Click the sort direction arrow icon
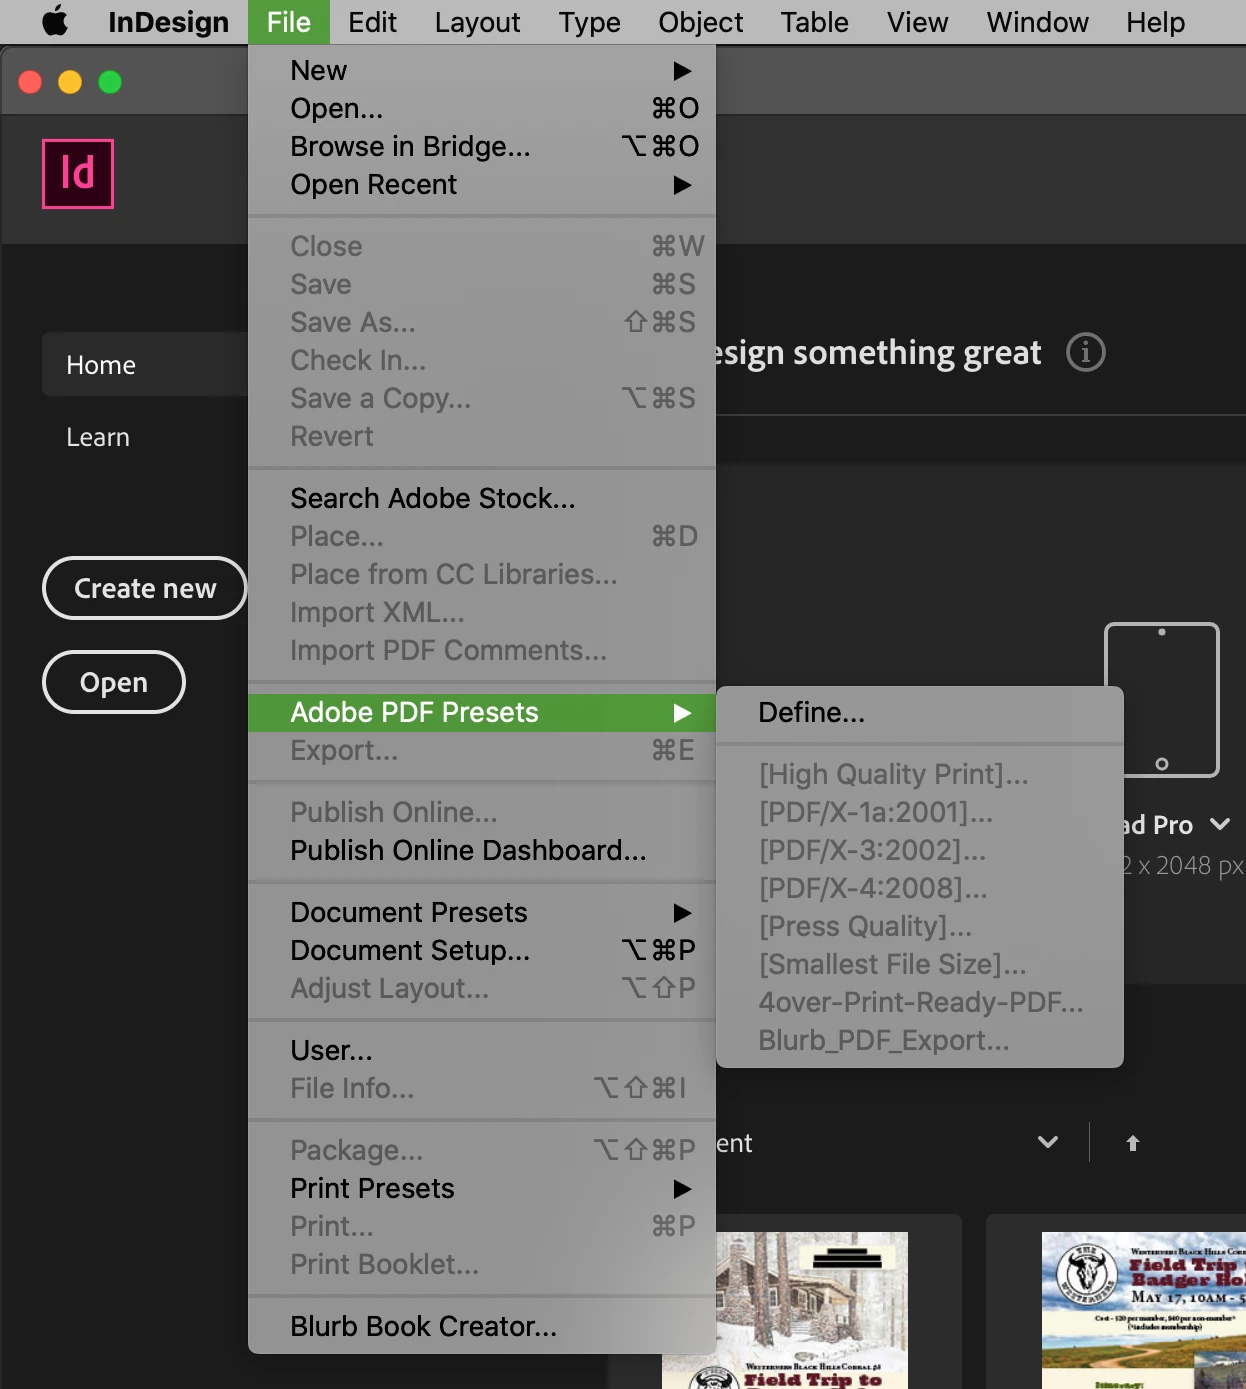 click(x=1133, y=1143)
